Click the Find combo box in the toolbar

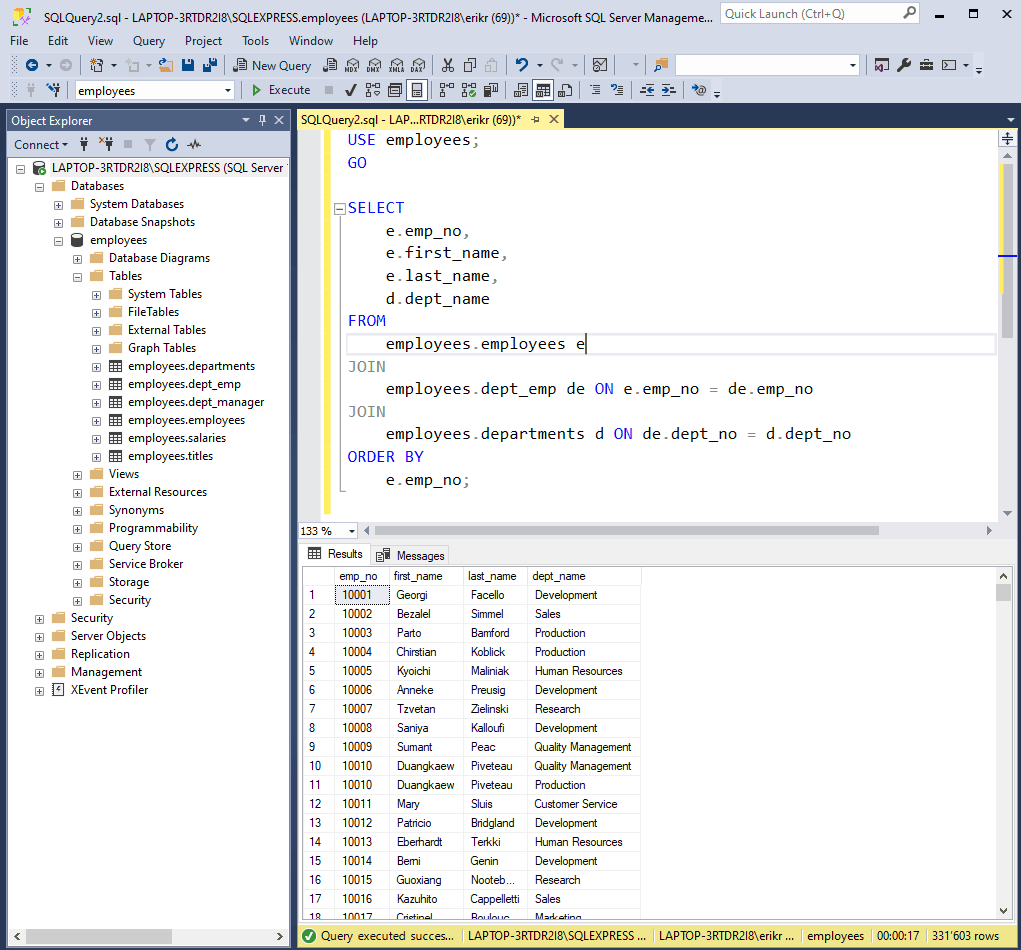click(x=768, y=65)
